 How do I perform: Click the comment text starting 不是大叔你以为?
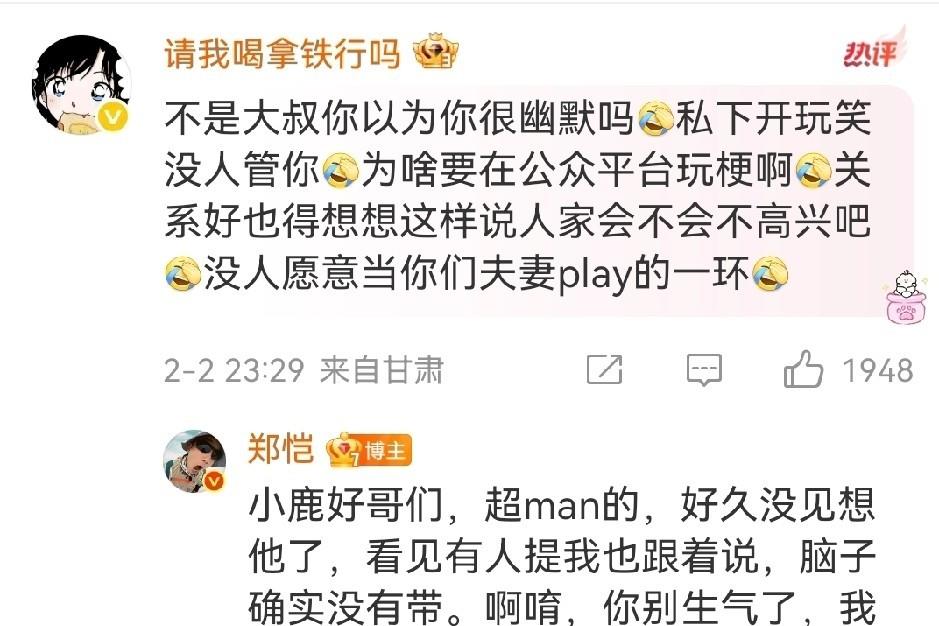[517, 196]
